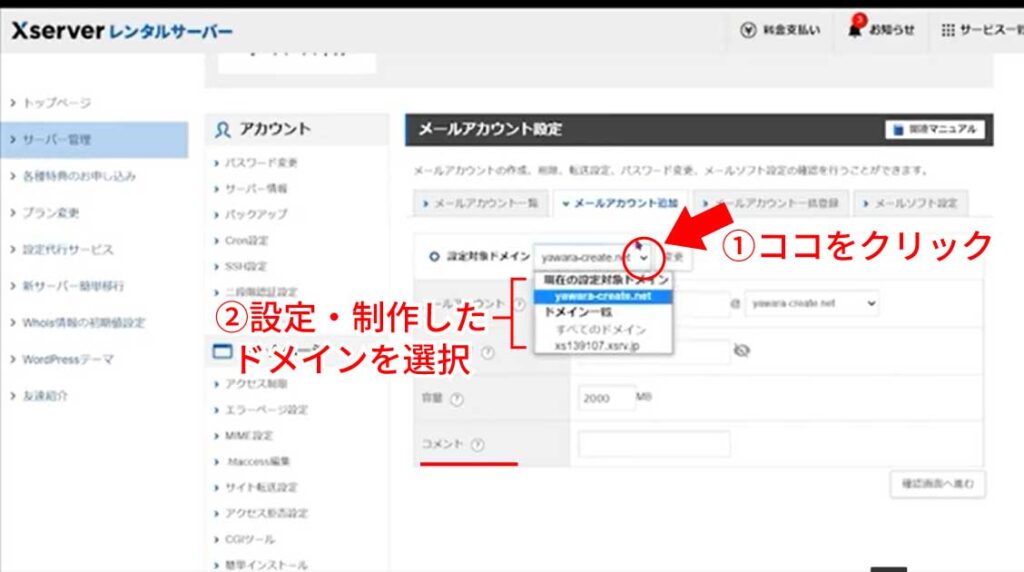Screen dimensions: 1024x572
Task: Open サーバー情報 in the アカウント menu
Action: [255, 189]
